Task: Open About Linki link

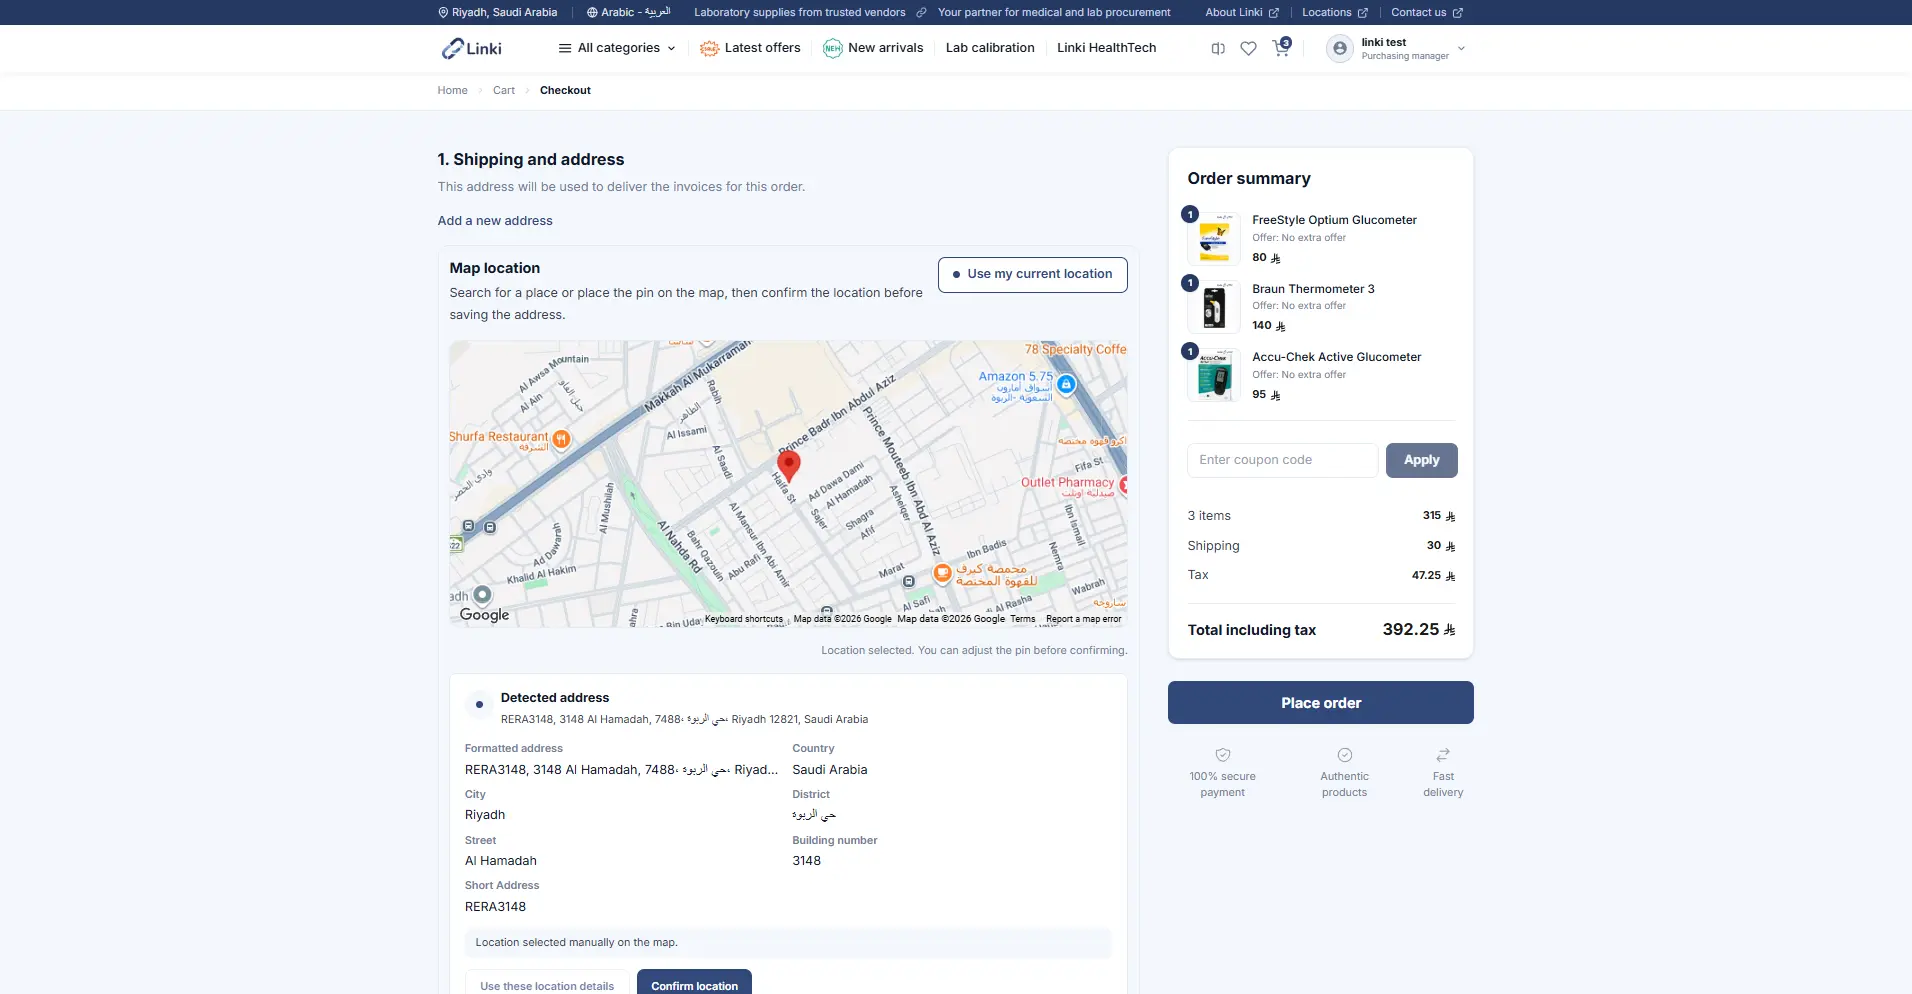Action: [x=1242, y=12]
